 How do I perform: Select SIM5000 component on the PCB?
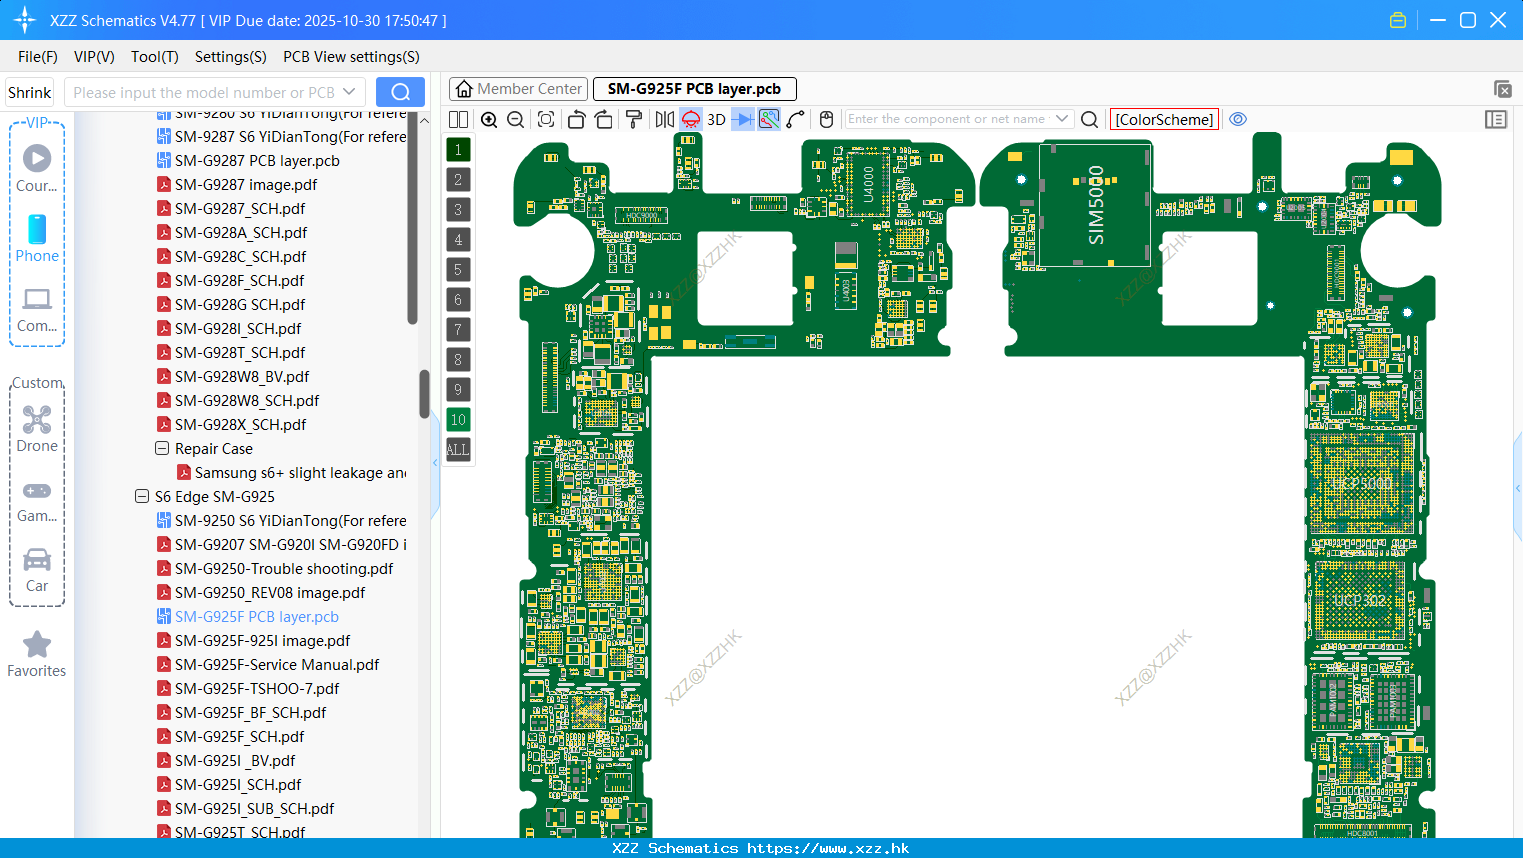pyautogui.click(x=1095, y=205)
